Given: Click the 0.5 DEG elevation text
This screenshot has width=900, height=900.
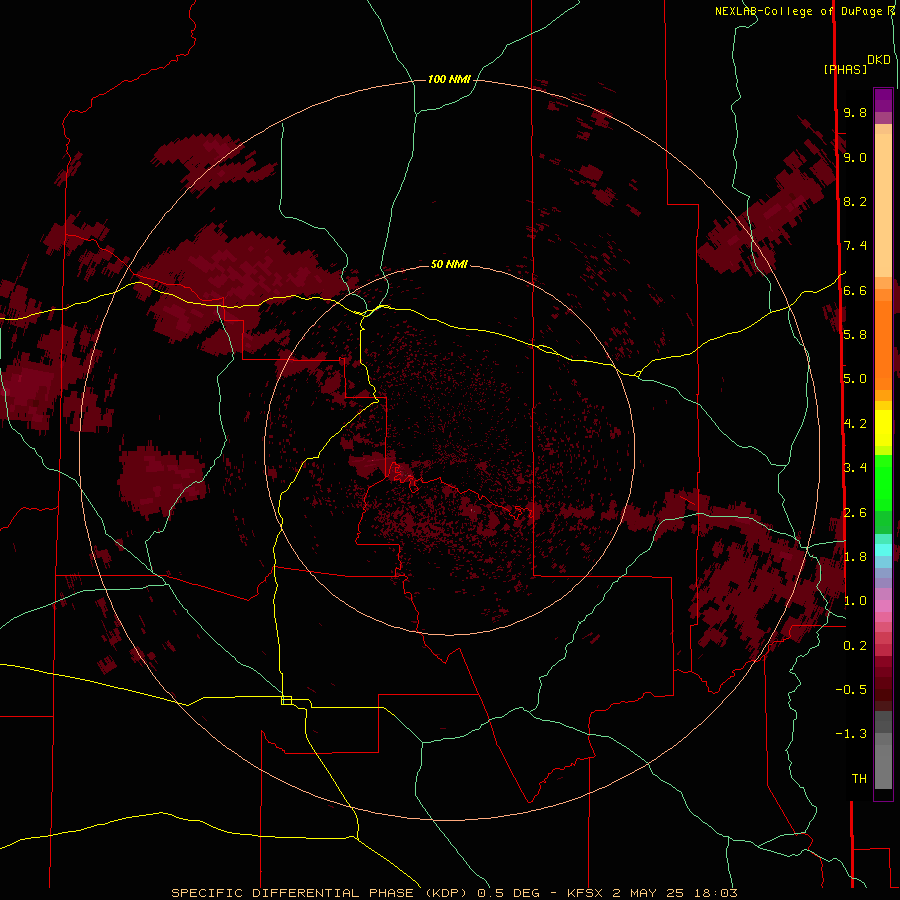Looking at the screenshot, I should click(509, 893).
